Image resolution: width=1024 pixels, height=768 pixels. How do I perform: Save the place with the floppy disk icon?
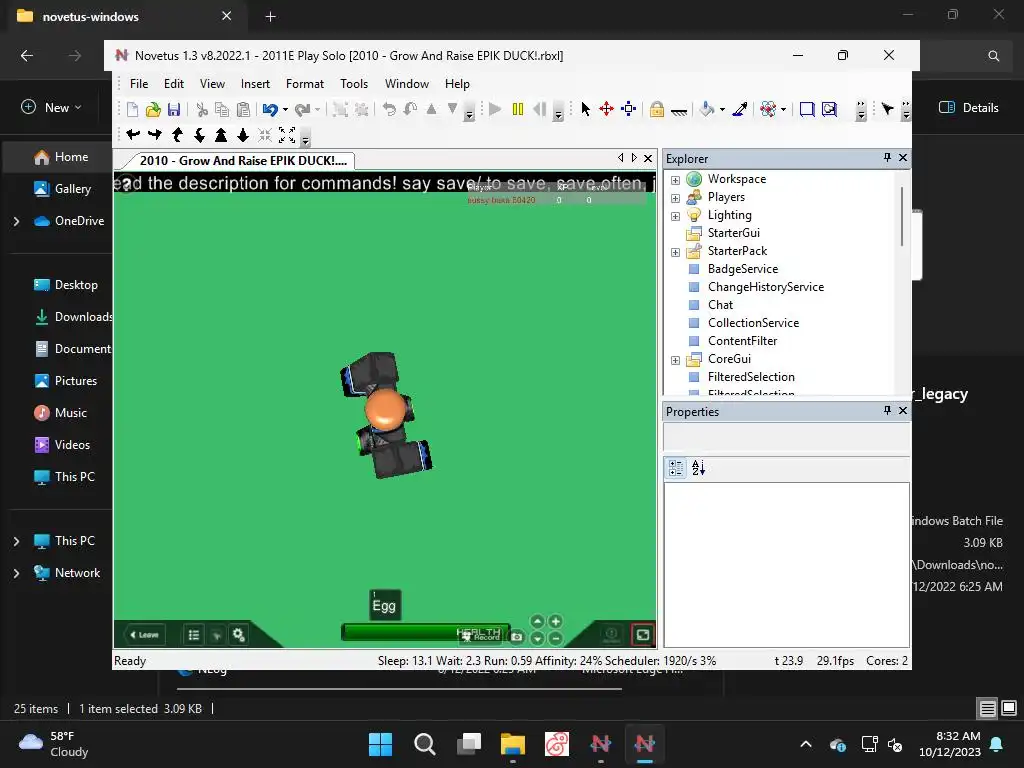(174, 109)
